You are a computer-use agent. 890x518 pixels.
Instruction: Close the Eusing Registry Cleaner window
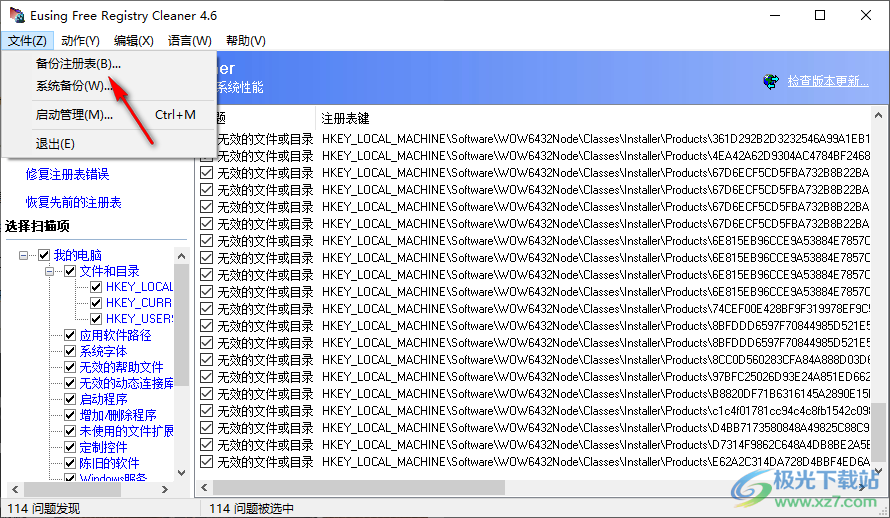(866, 15)
